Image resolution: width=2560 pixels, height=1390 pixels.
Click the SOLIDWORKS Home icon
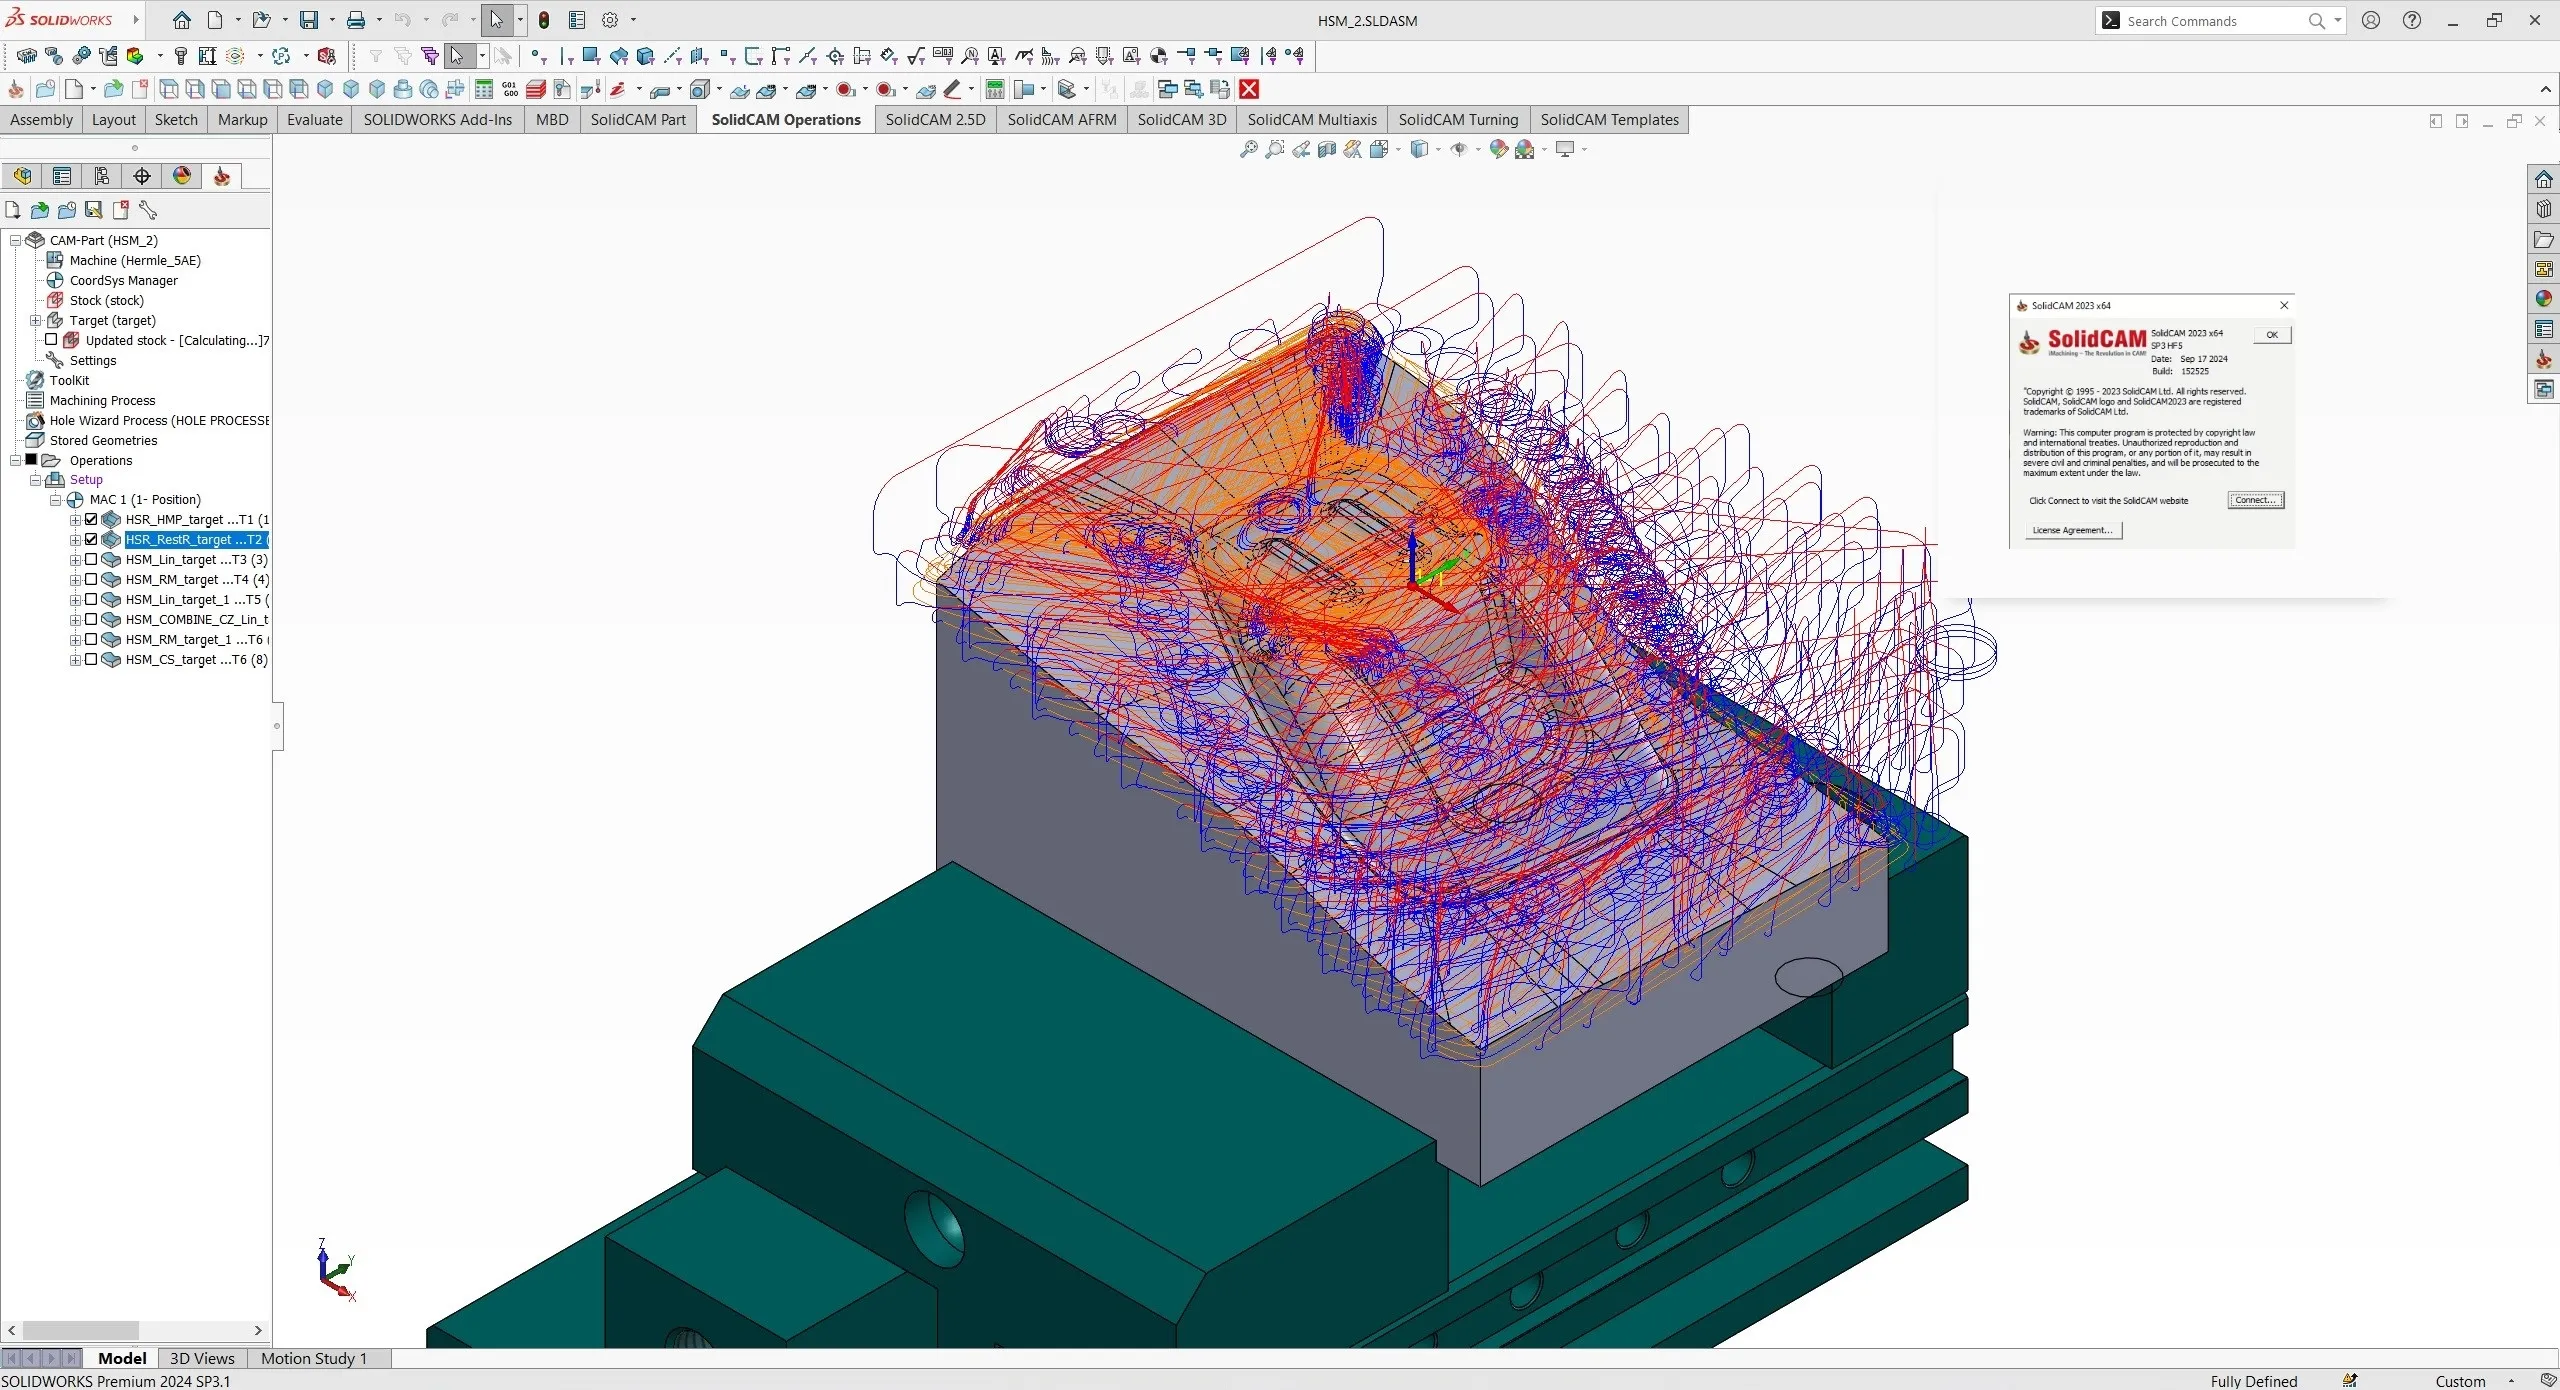[x=181, y=20]
